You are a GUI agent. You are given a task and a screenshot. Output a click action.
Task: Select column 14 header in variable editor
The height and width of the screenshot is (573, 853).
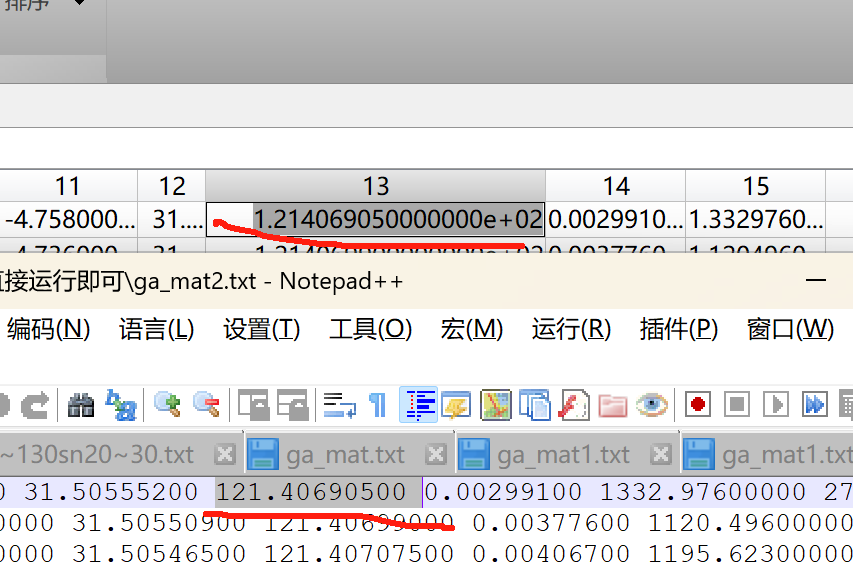click(615, 186)
